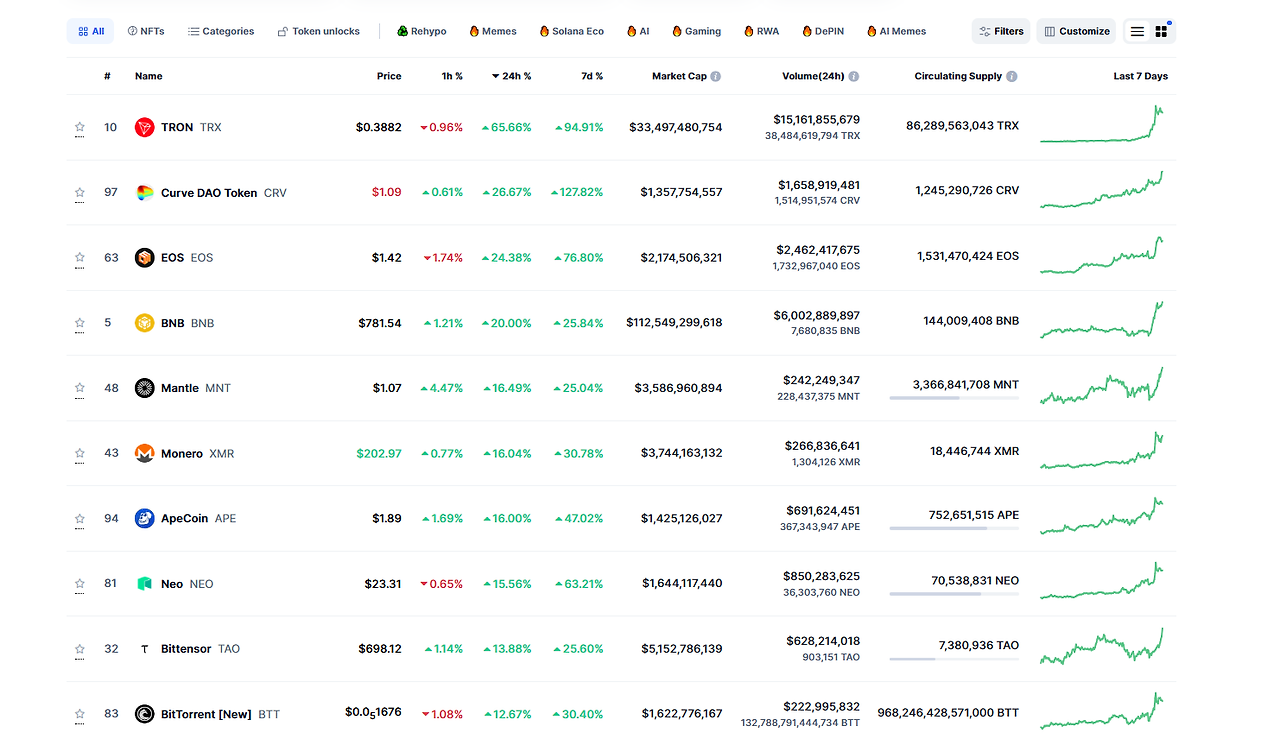Screen dimensions: 1280x739
Task: Sort by Circulating Supply column header
Action: (958, 76)
